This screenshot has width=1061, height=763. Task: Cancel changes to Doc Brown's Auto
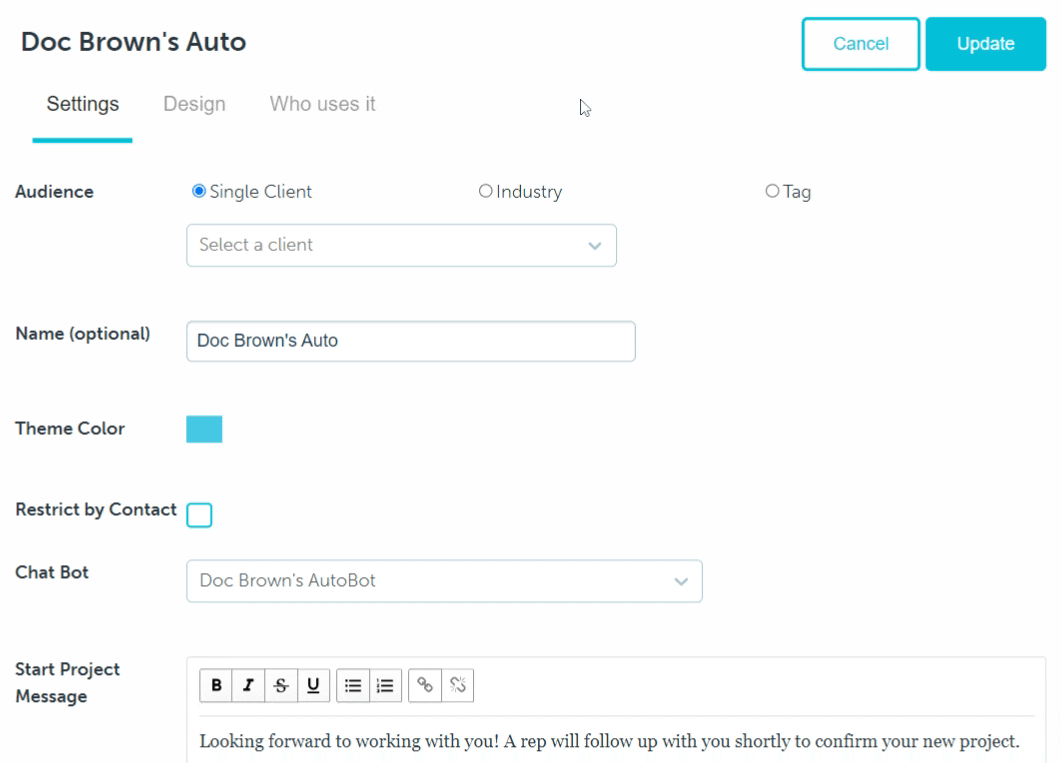click(x=860, y=43)
